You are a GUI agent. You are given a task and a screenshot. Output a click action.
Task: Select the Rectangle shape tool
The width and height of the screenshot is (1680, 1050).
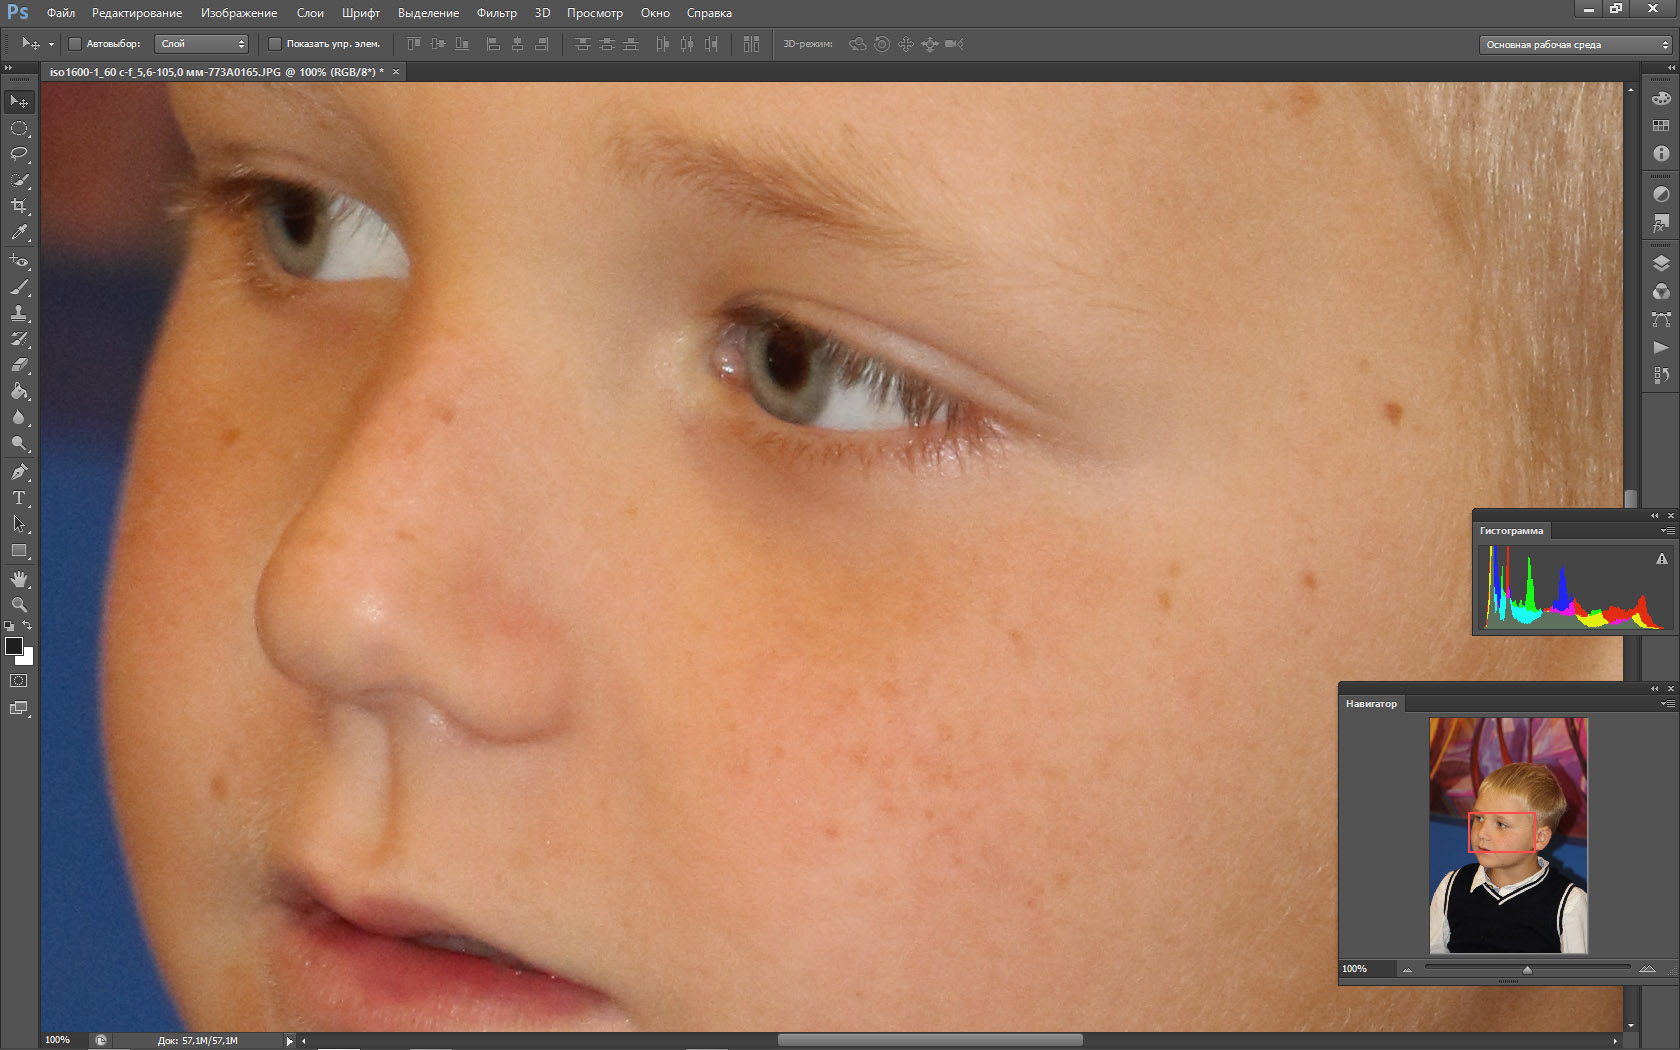(19, 550)
